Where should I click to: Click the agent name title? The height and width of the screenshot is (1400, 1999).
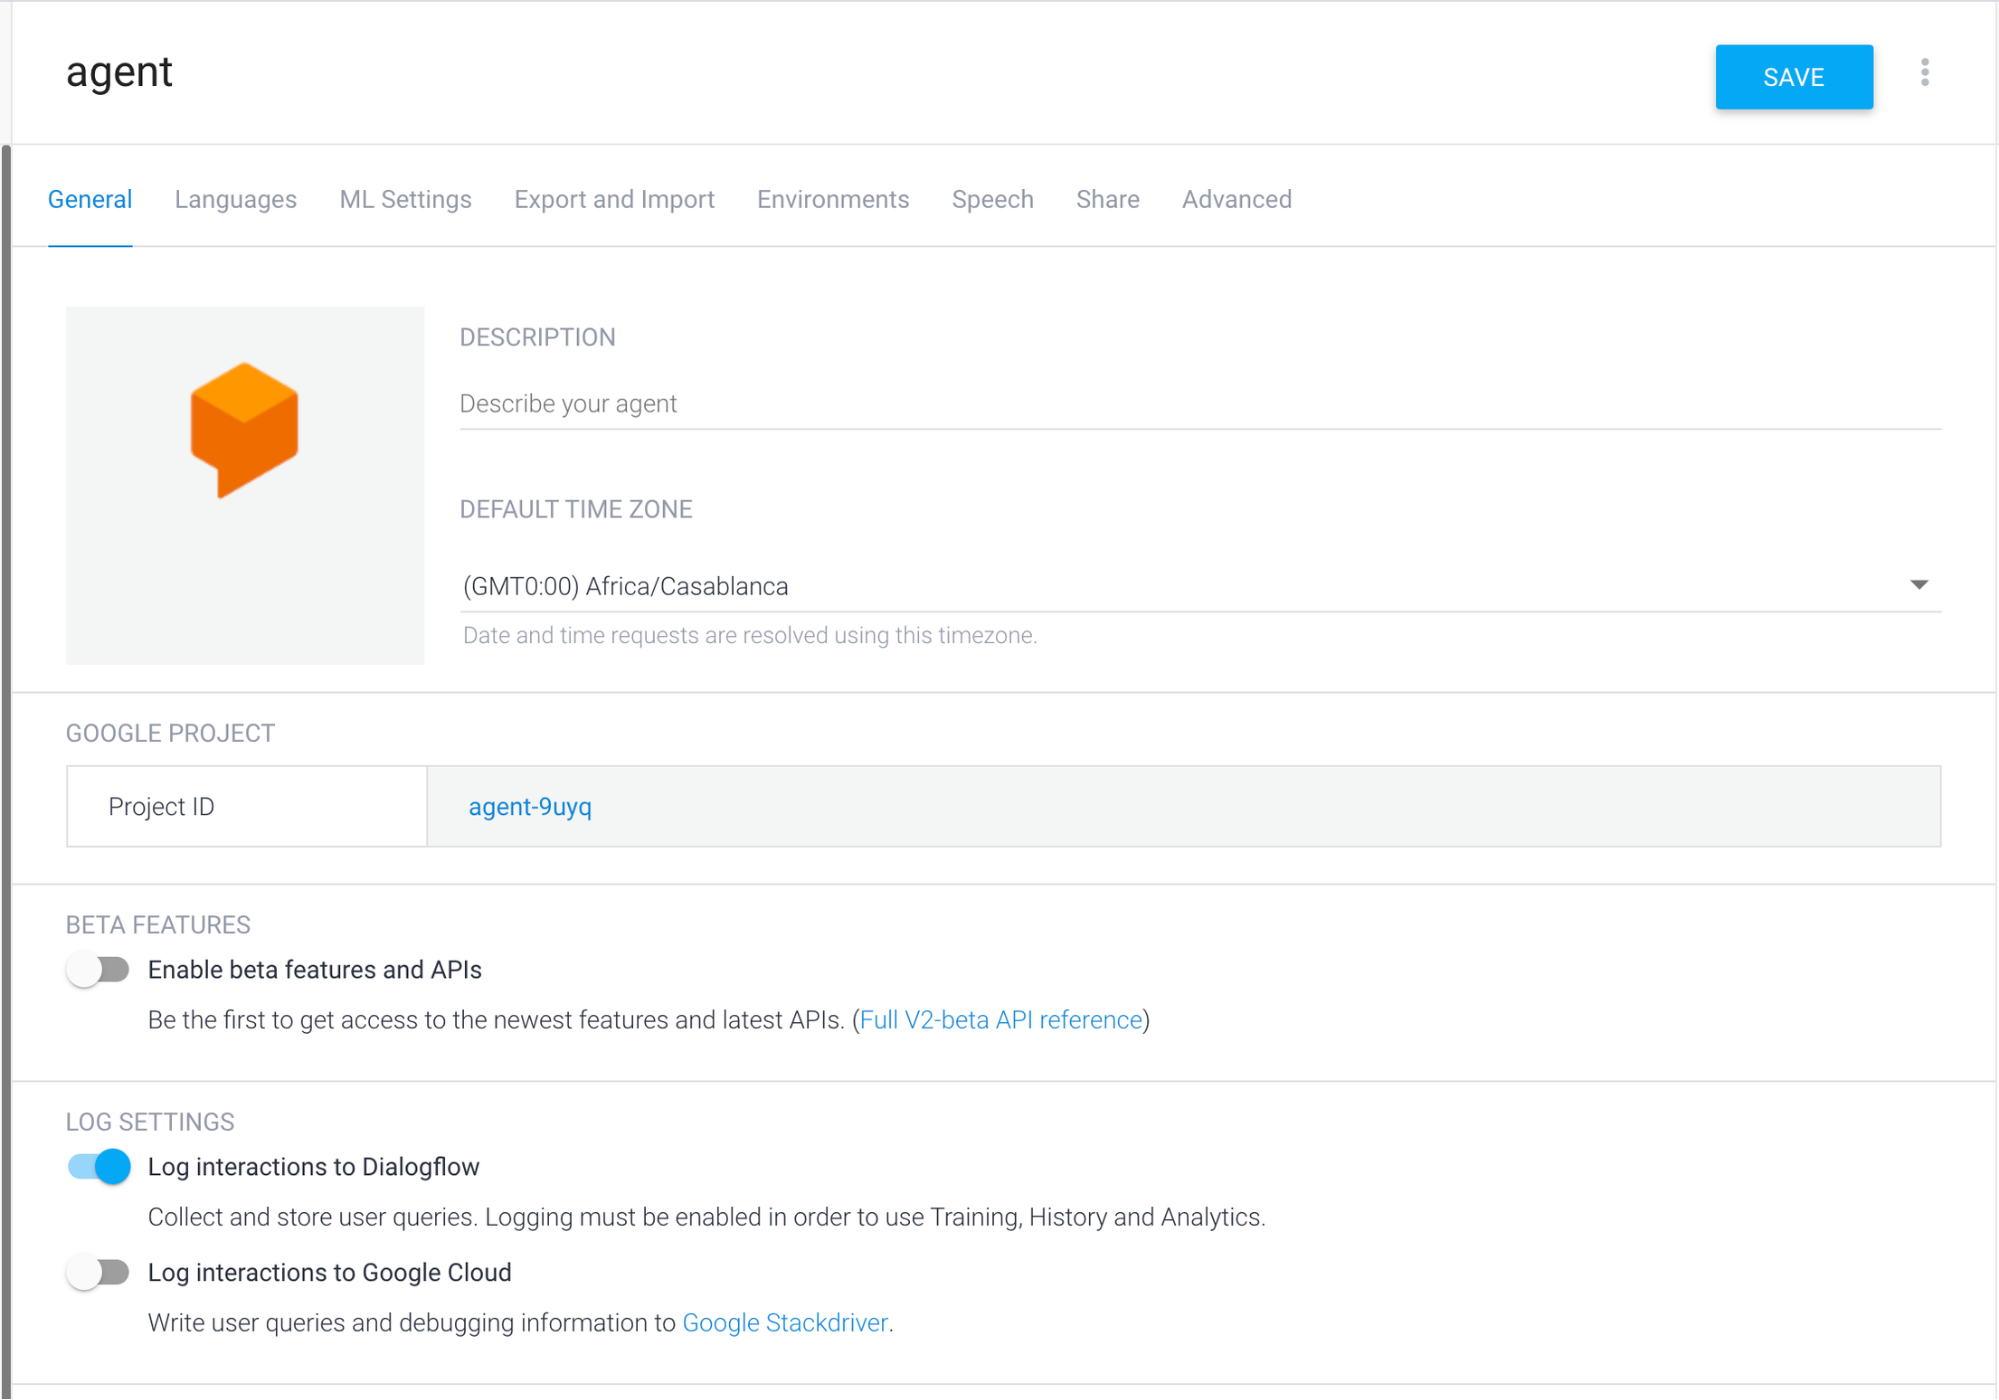pyautogui.click(x=119, y=73)
